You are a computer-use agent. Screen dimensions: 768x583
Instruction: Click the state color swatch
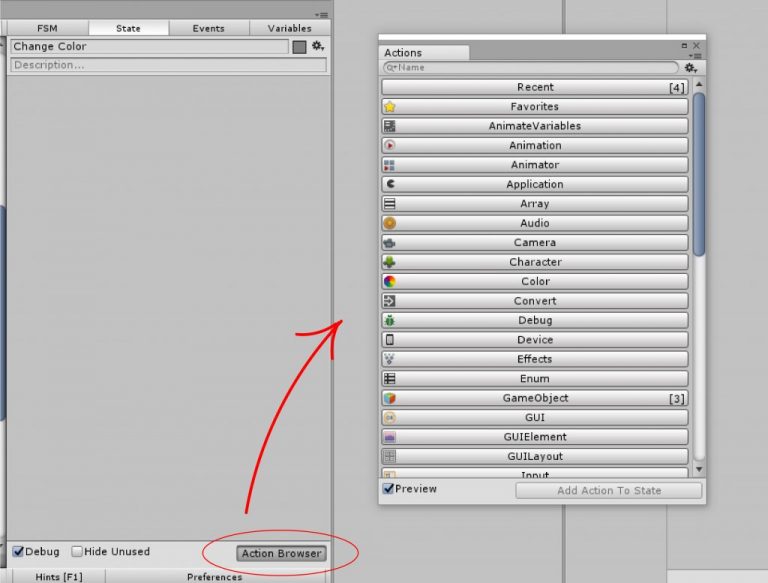tap(299, 46)
